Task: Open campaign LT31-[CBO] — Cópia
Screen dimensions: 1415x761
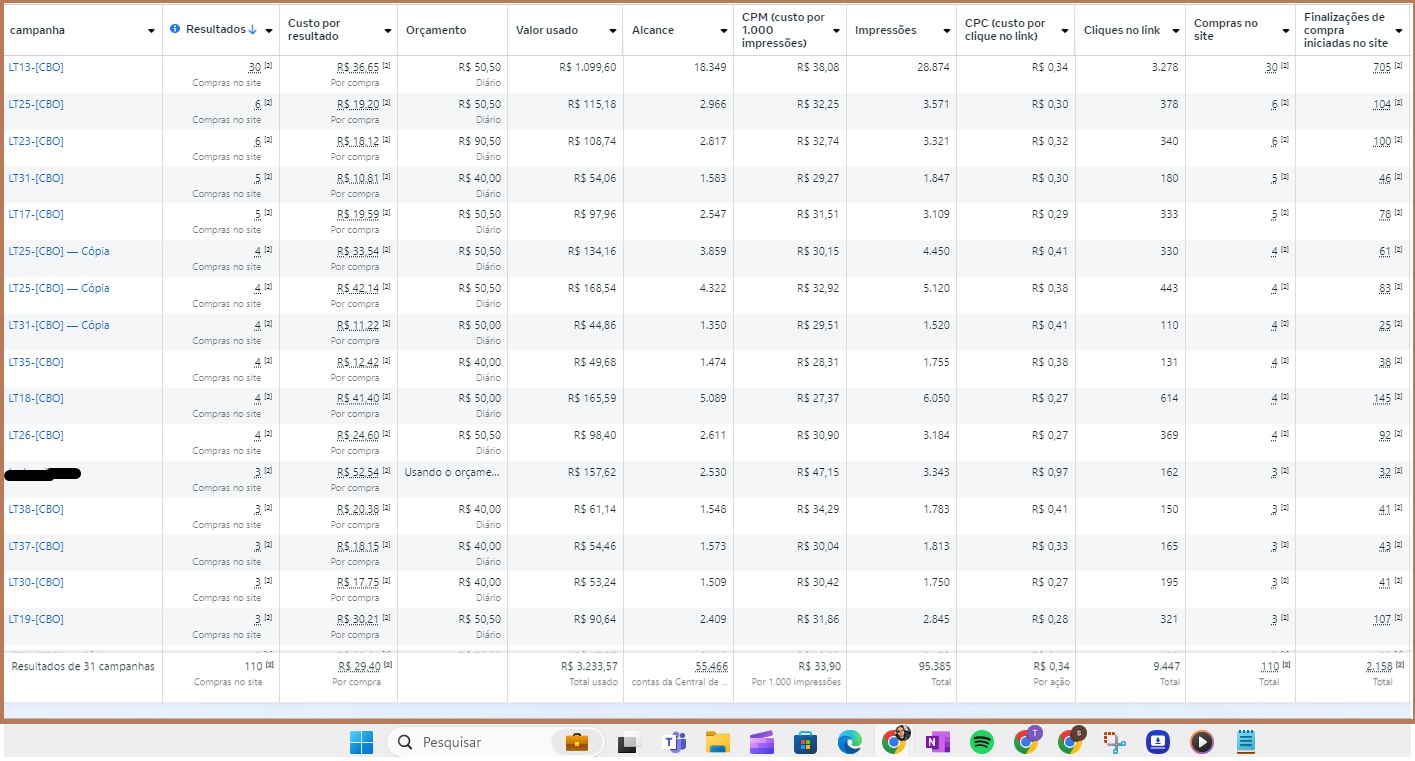Action: coord(59,325)
